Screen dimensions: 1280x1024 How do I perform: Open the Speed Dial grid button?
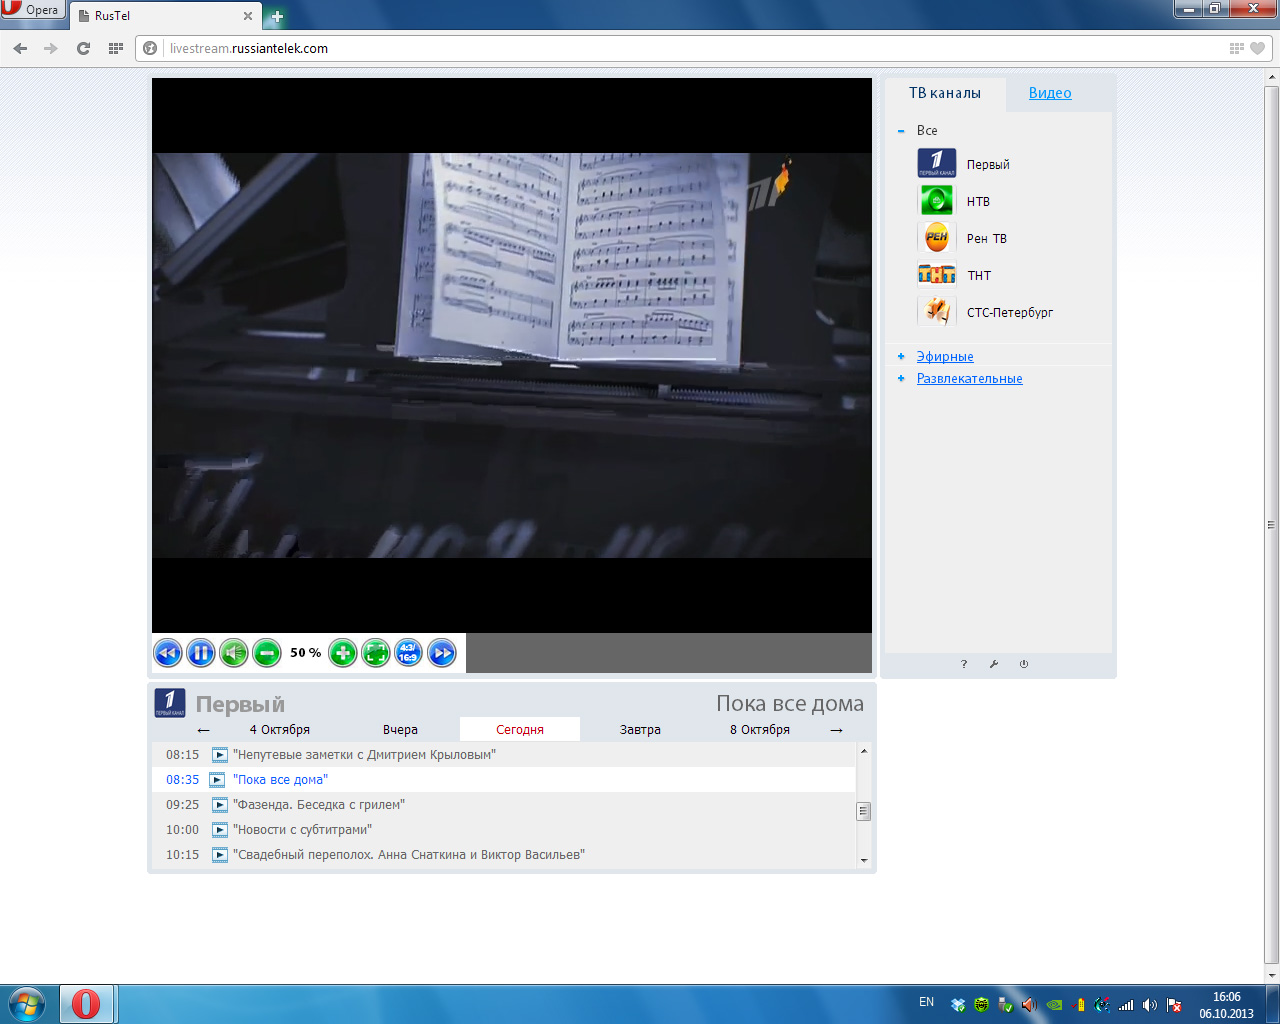tap(116, 48)
